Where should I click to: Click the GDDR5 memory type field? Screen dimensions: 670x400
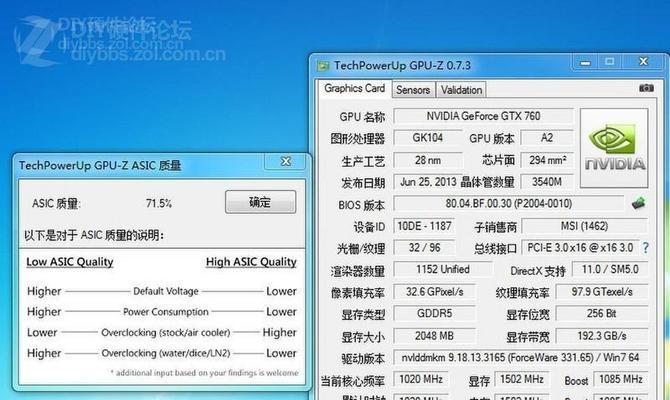(435, 314)
